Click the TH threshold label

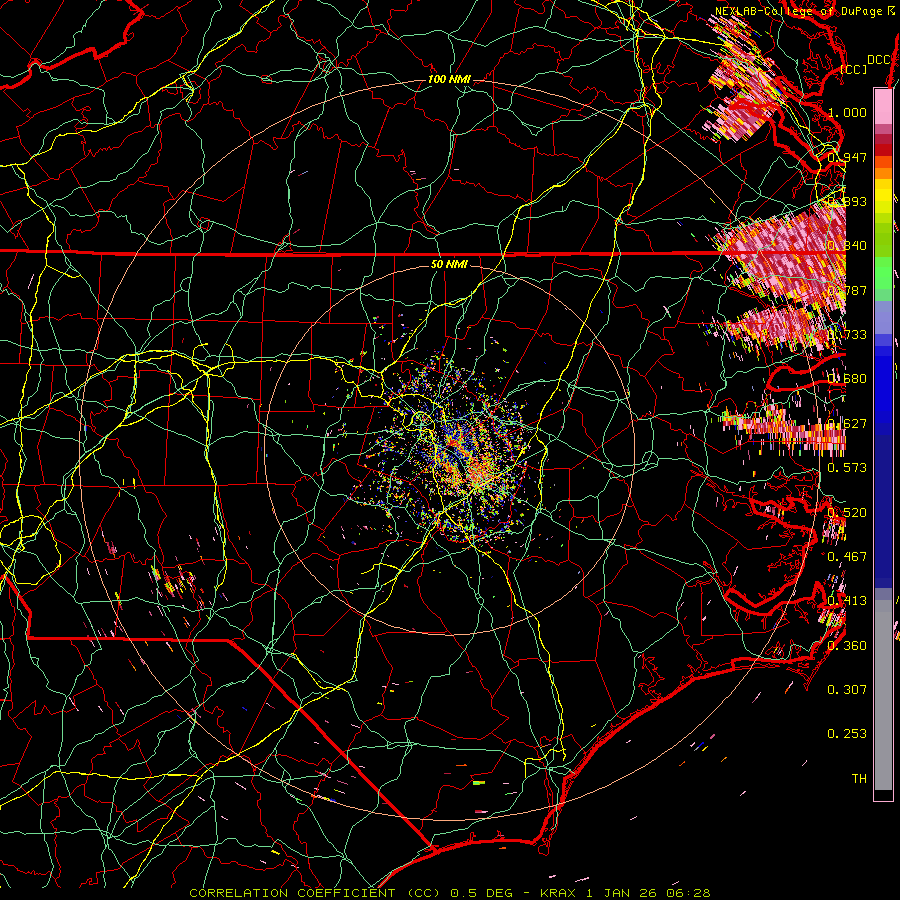859,779
